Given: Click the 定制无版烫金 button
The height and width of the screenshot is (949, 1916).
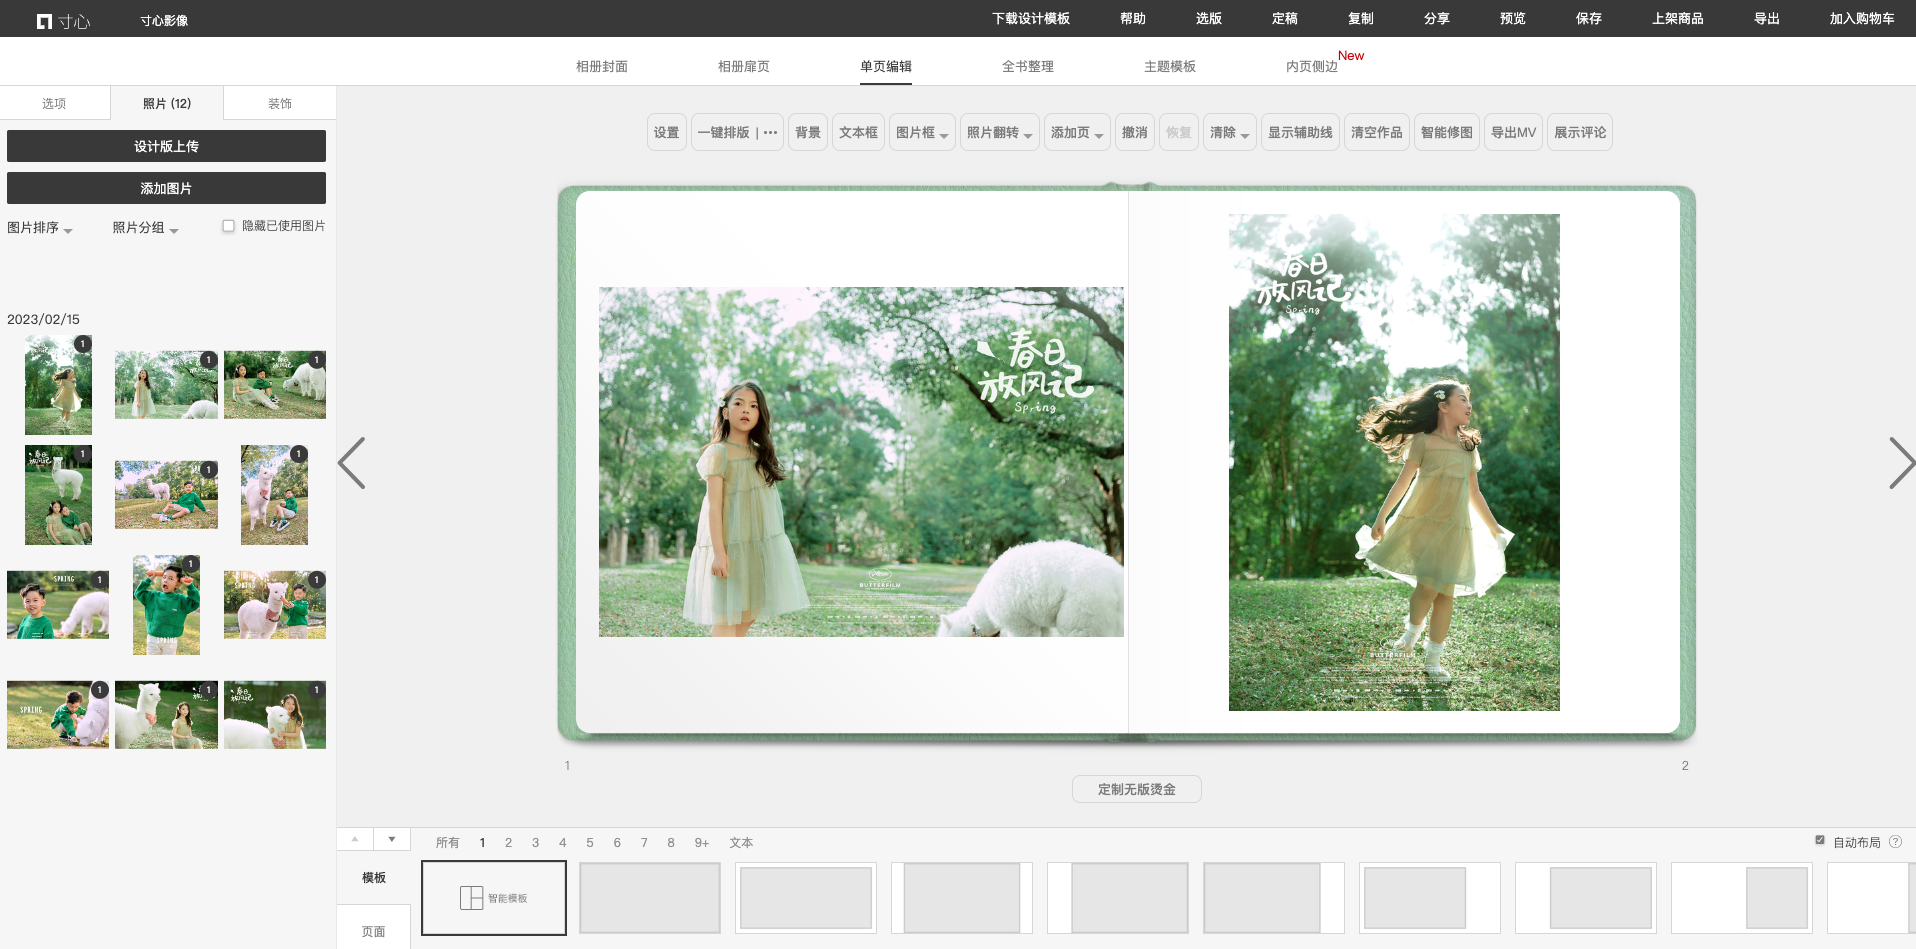Looking at the screenshot, I should (1137, 789).
